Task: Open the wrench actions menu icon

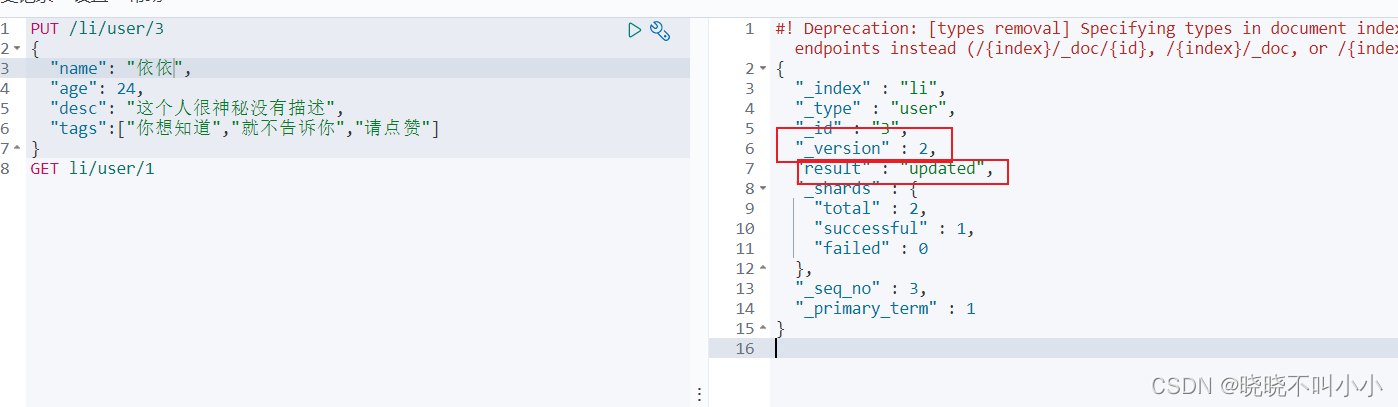Action: tap(659, 30)
